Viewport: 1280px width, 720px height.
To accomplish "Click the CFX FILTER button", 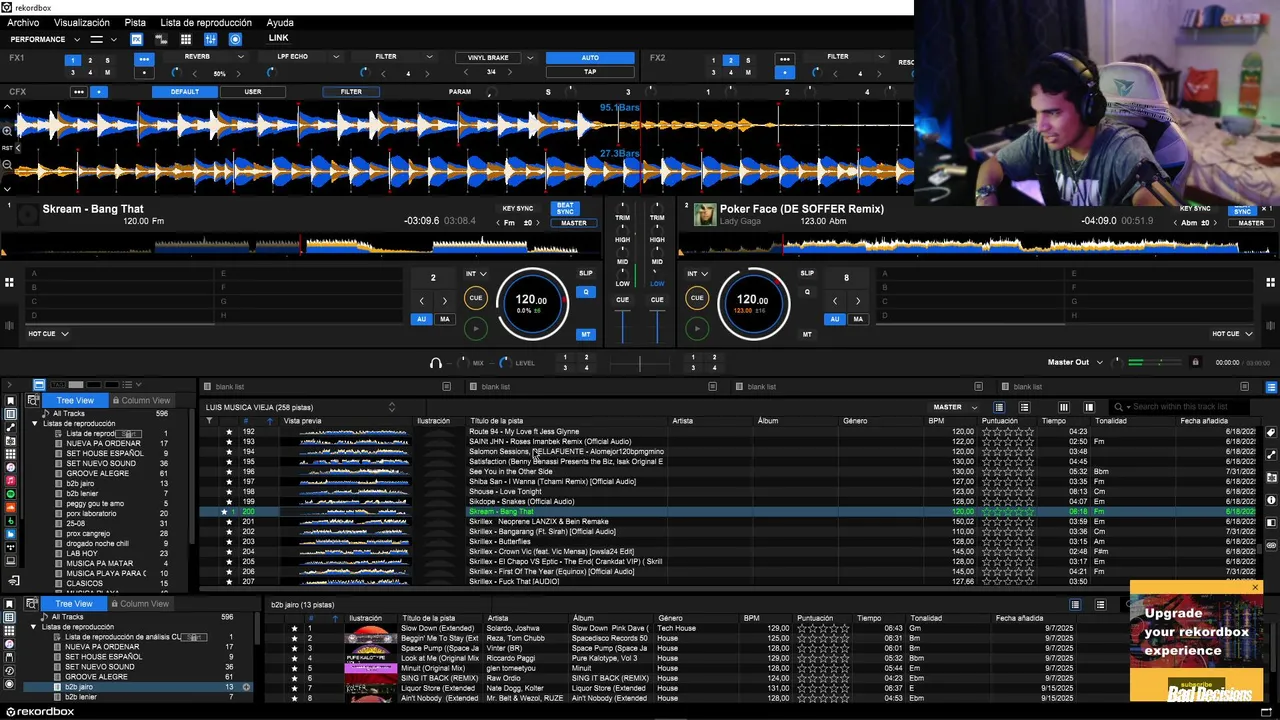I will (351, 92).
